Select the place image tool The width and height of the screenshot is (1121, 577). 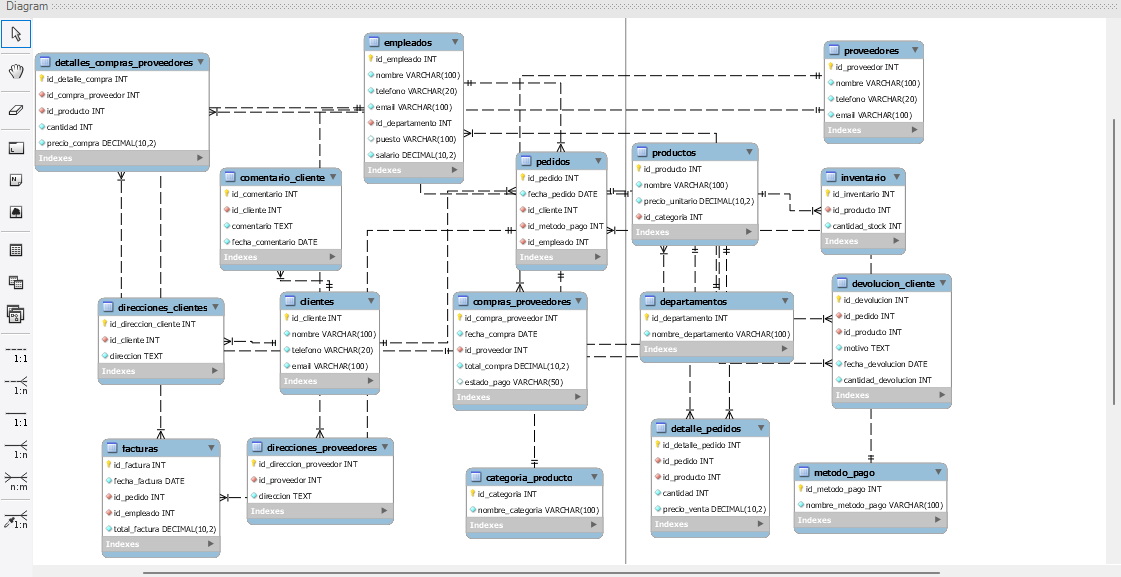tap(16, 212)
